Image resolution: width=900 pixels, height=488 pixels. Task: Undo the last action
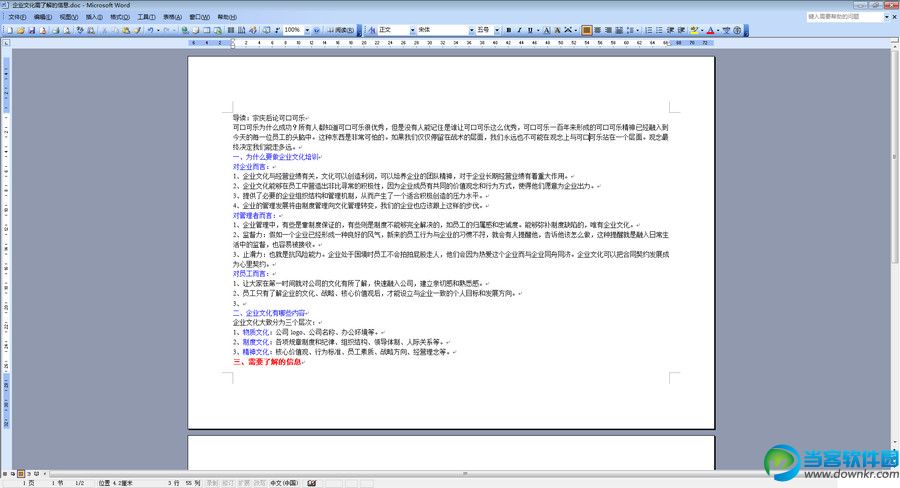(150, 30)
